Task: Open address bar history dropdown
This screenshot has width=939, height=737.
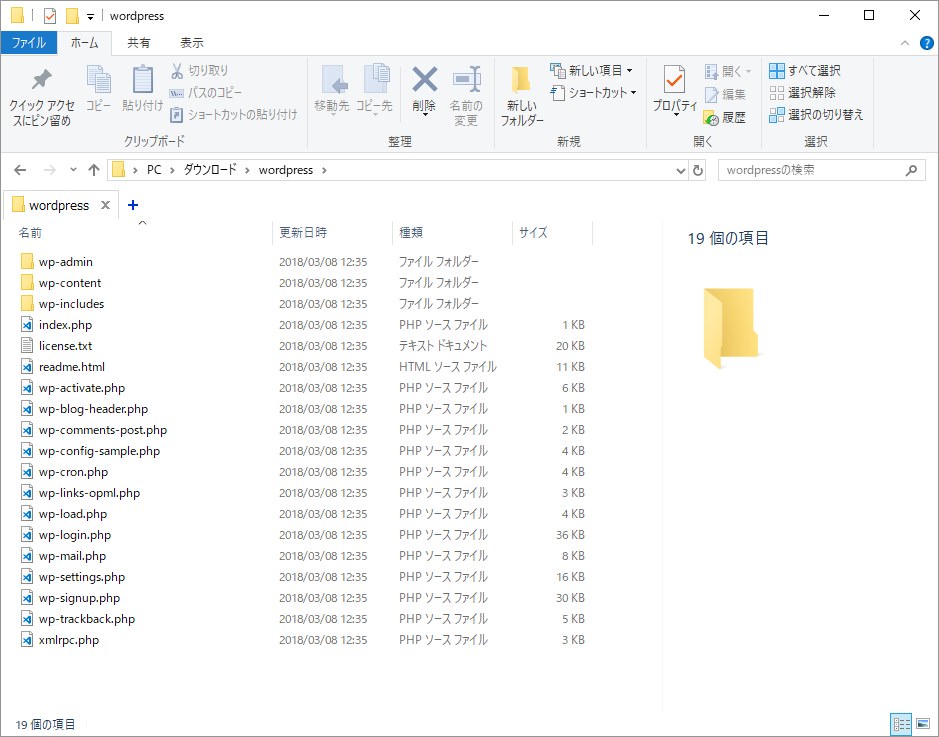Action: click(680, 171)
